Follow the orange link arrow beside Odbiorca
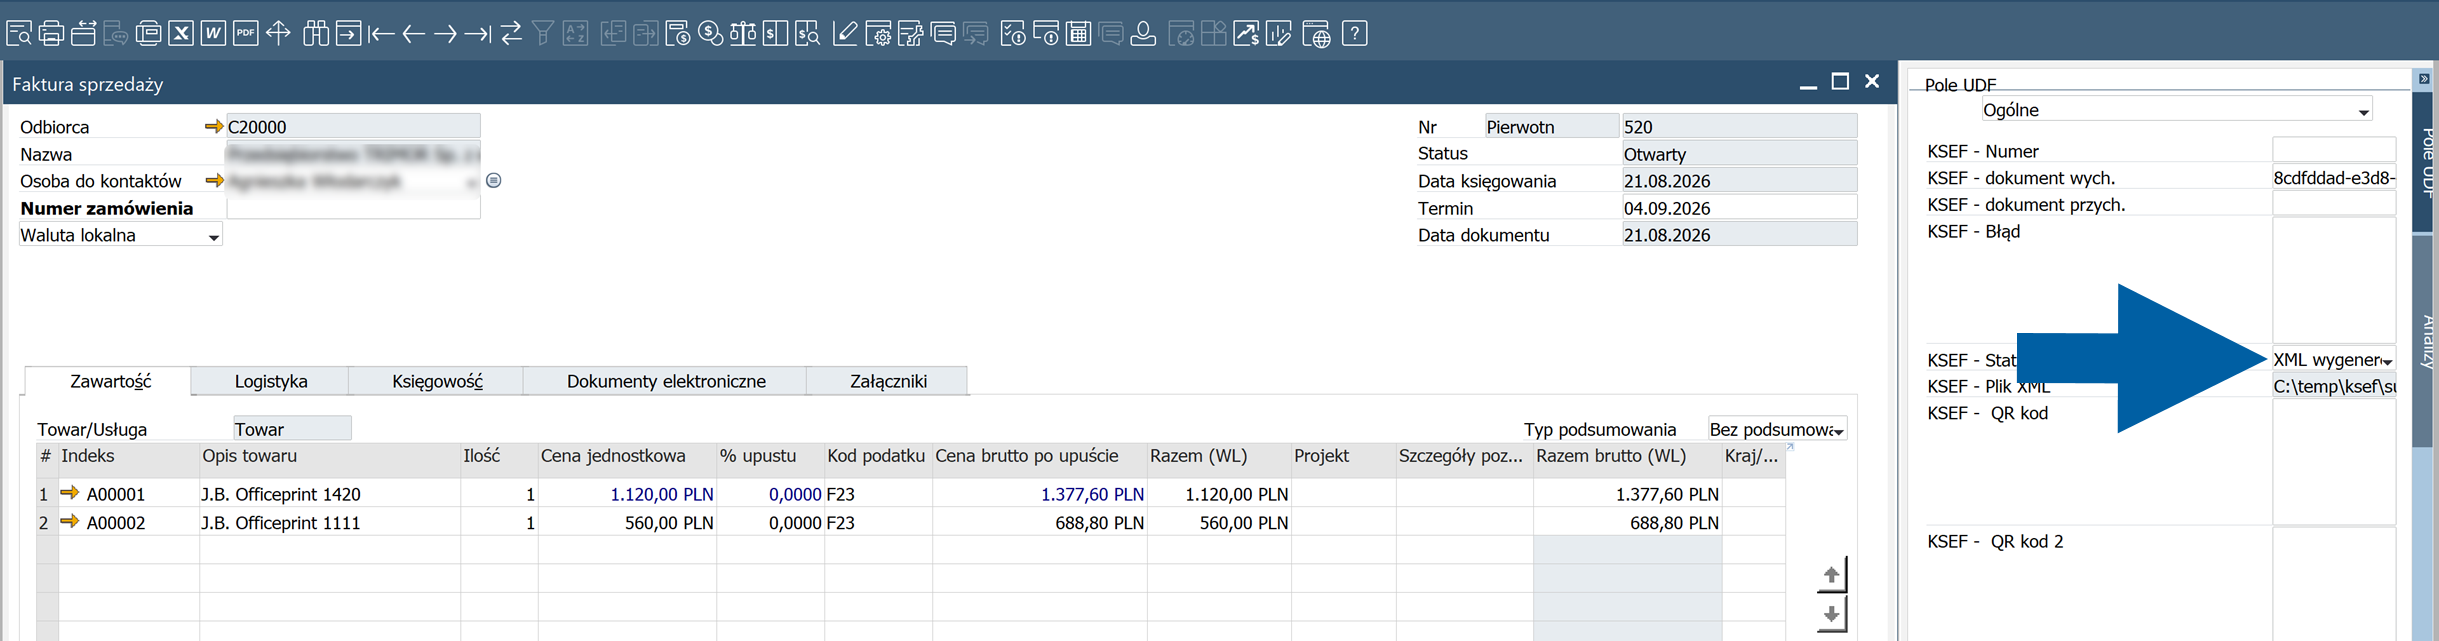Viewport: 2439px width, 641px height. click(213, 127)
